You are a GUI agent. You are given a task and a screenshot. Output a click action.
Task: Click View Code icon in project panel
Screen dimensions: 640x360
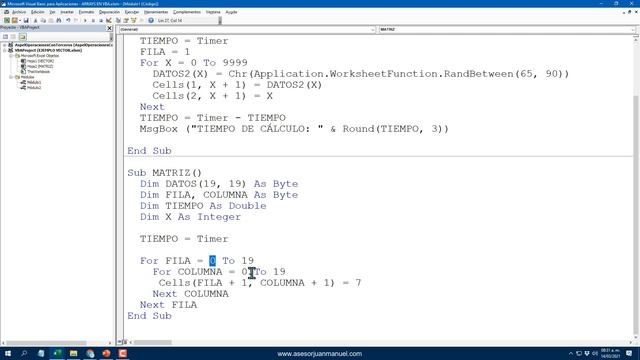pyautogui.click(x=5, y=37)
